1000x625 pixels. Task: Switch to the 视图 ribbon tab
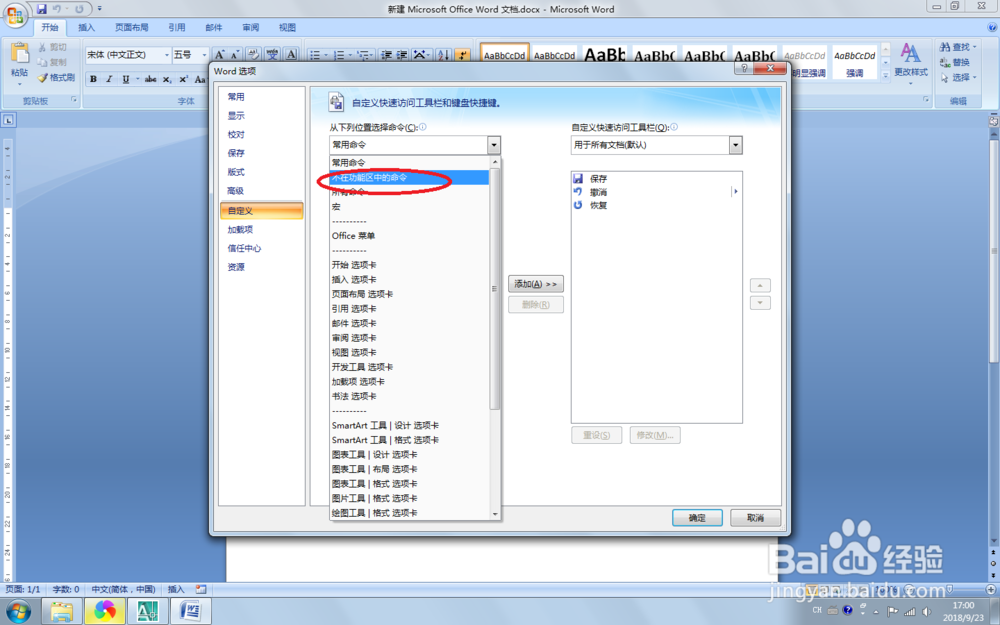click(288, 27)
